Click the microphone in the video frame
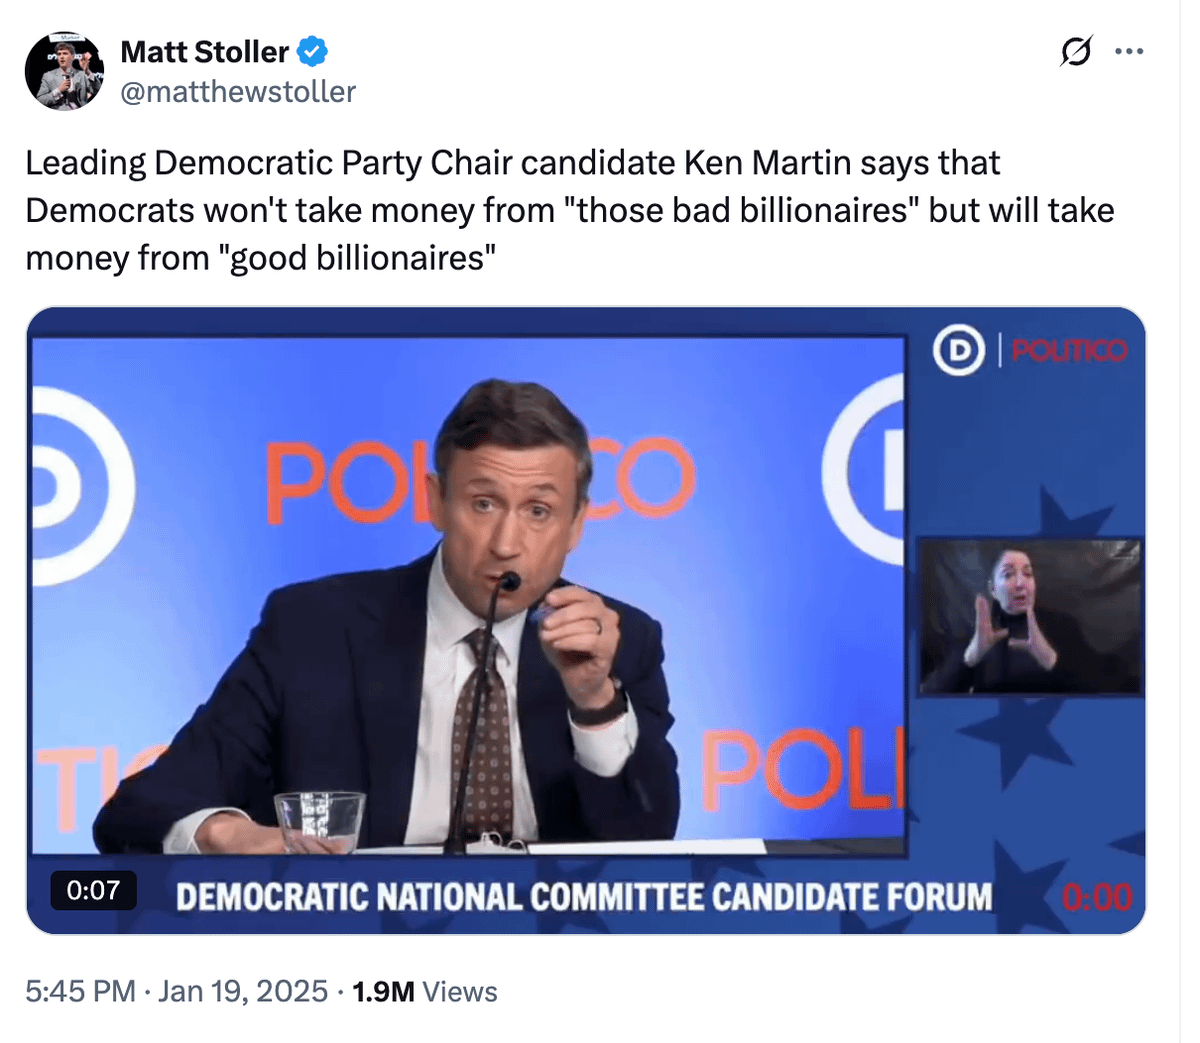Image resolution: width=1200 pixels, height=1043 pixels. [x=509, y=582]
